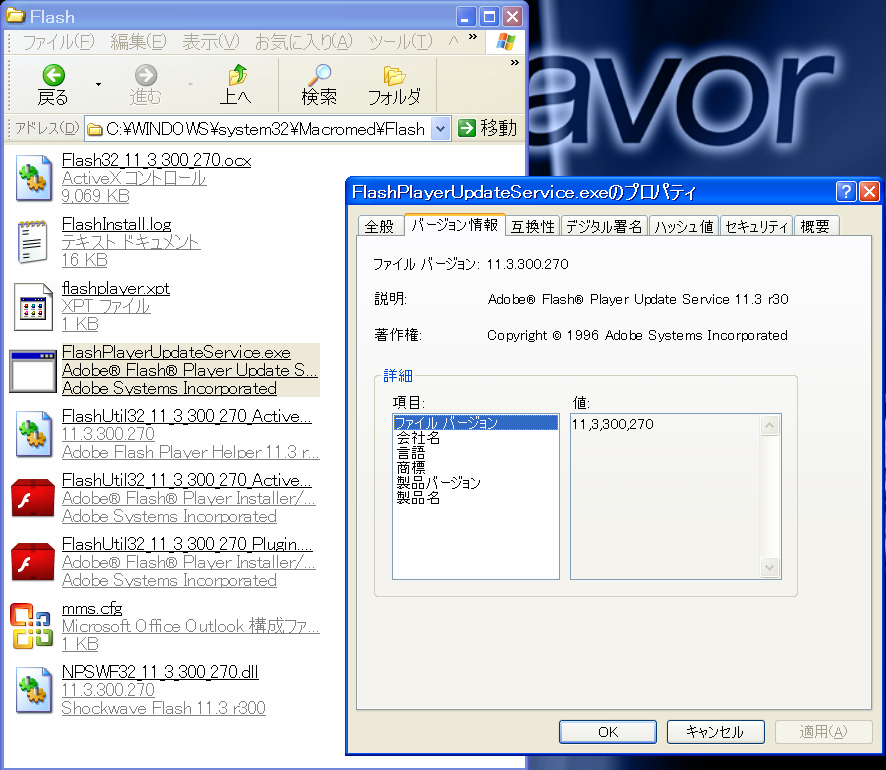This screenshot has height=770, width=886.
Task: Open the FlashPlayerUpdateService.exe file name link
Action: pyautogui.click(x=176, y=353)
